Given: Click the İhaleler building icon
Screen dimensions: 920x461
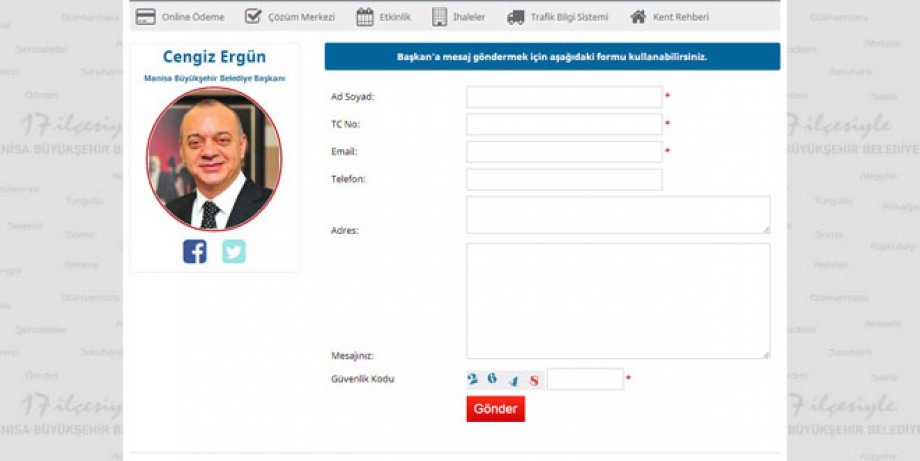Looking at the screenshot, I should click(440, 17).
